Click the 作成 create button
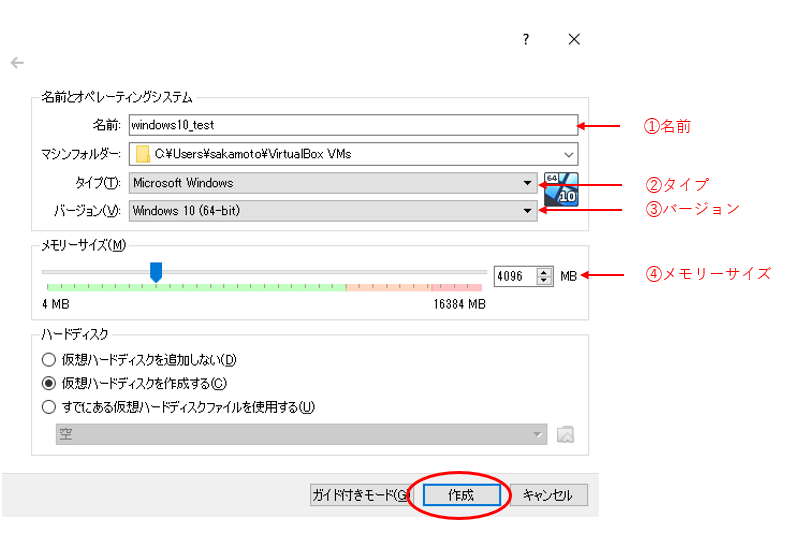Viewport: 792px width, 546px height. point(461,495)
